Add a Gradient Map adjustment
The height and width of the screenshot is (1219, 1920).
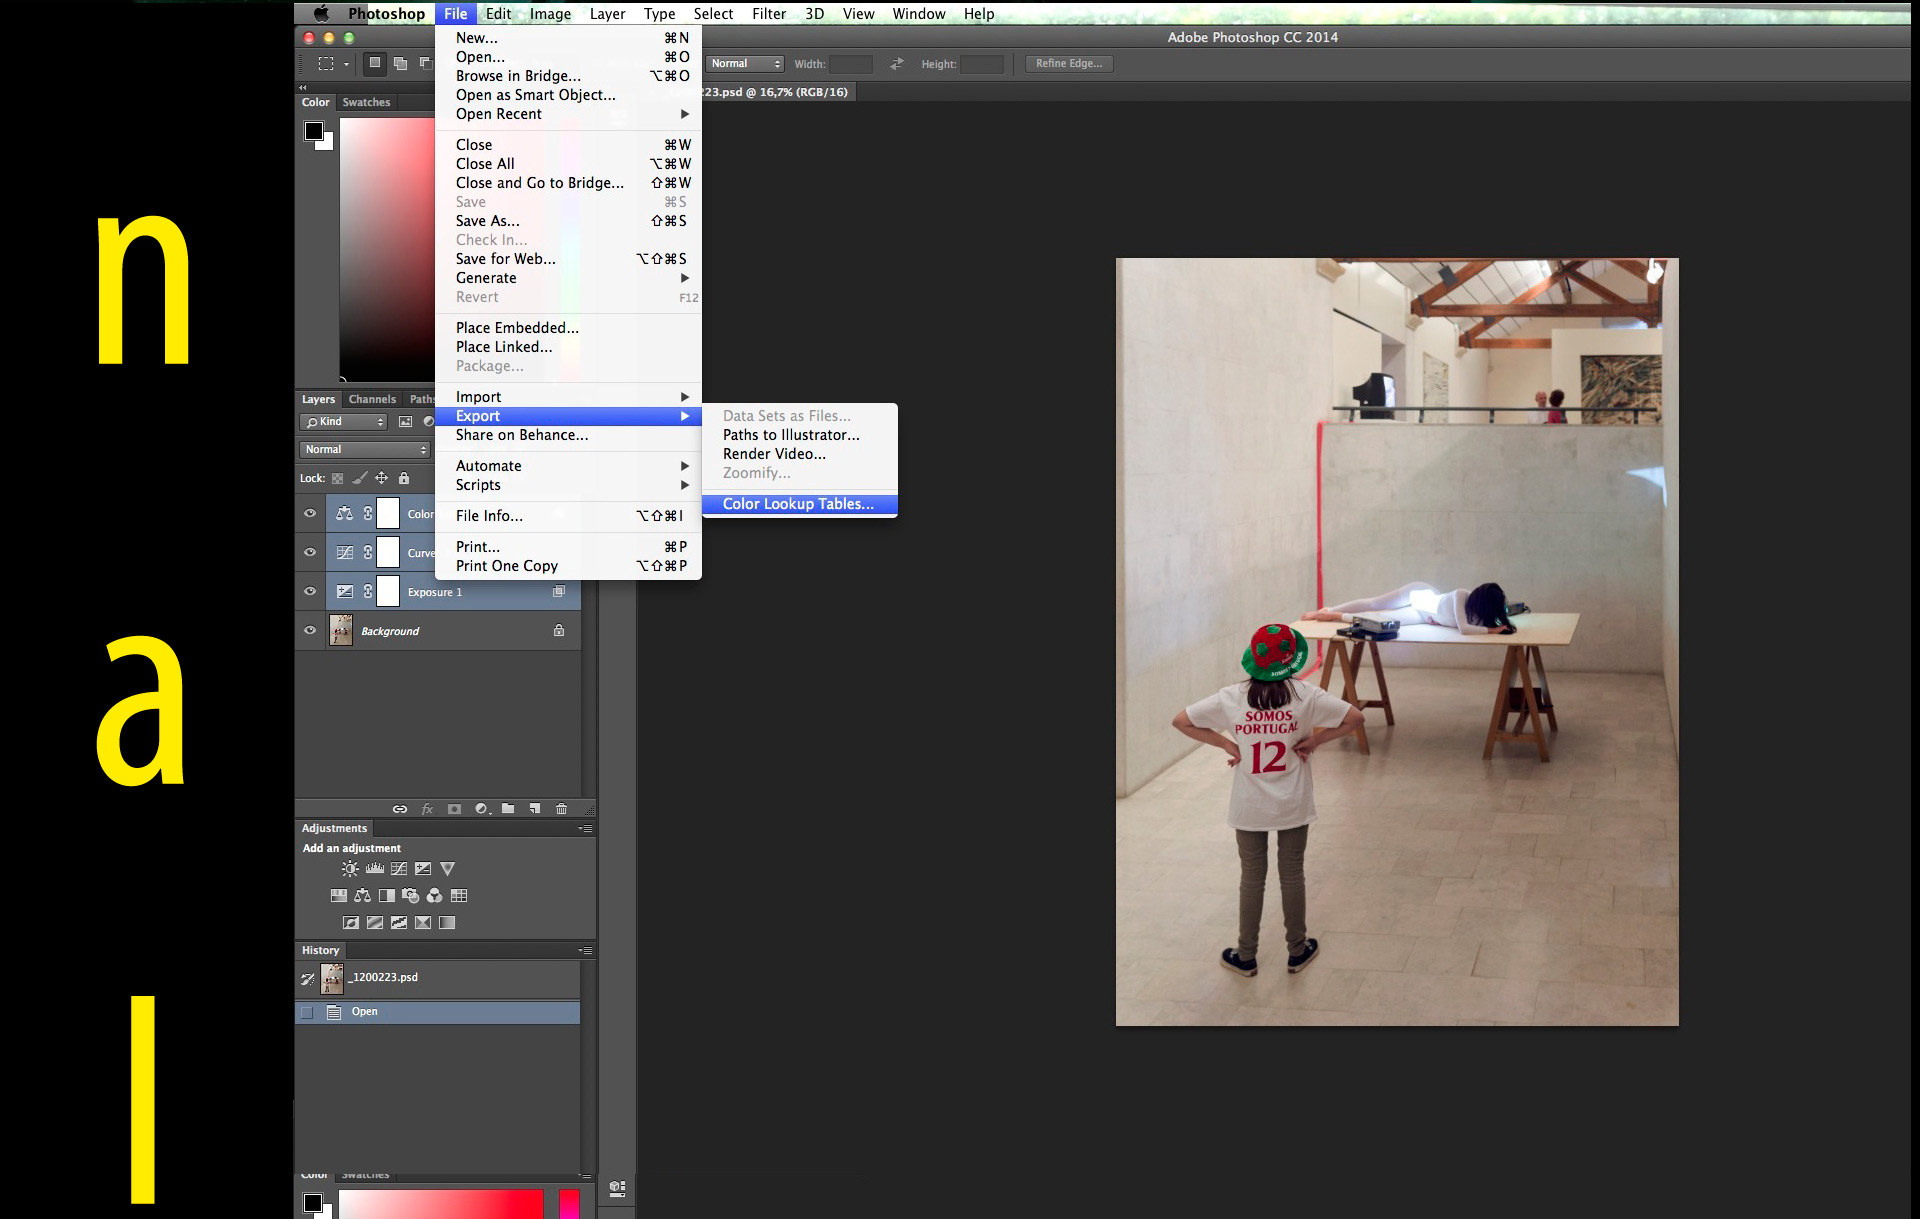pyautogui.click(x=447, y=923)
